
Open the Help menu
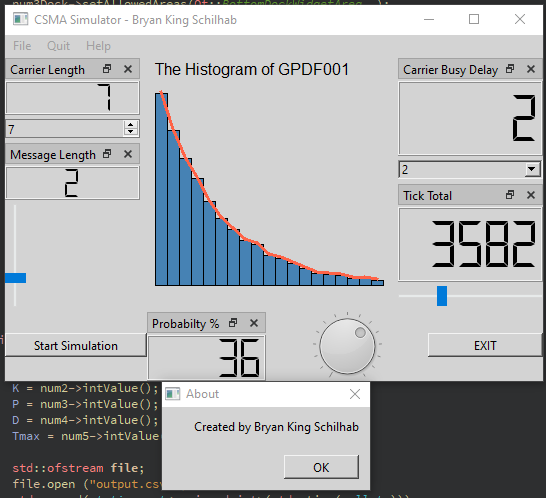(98, 46)
